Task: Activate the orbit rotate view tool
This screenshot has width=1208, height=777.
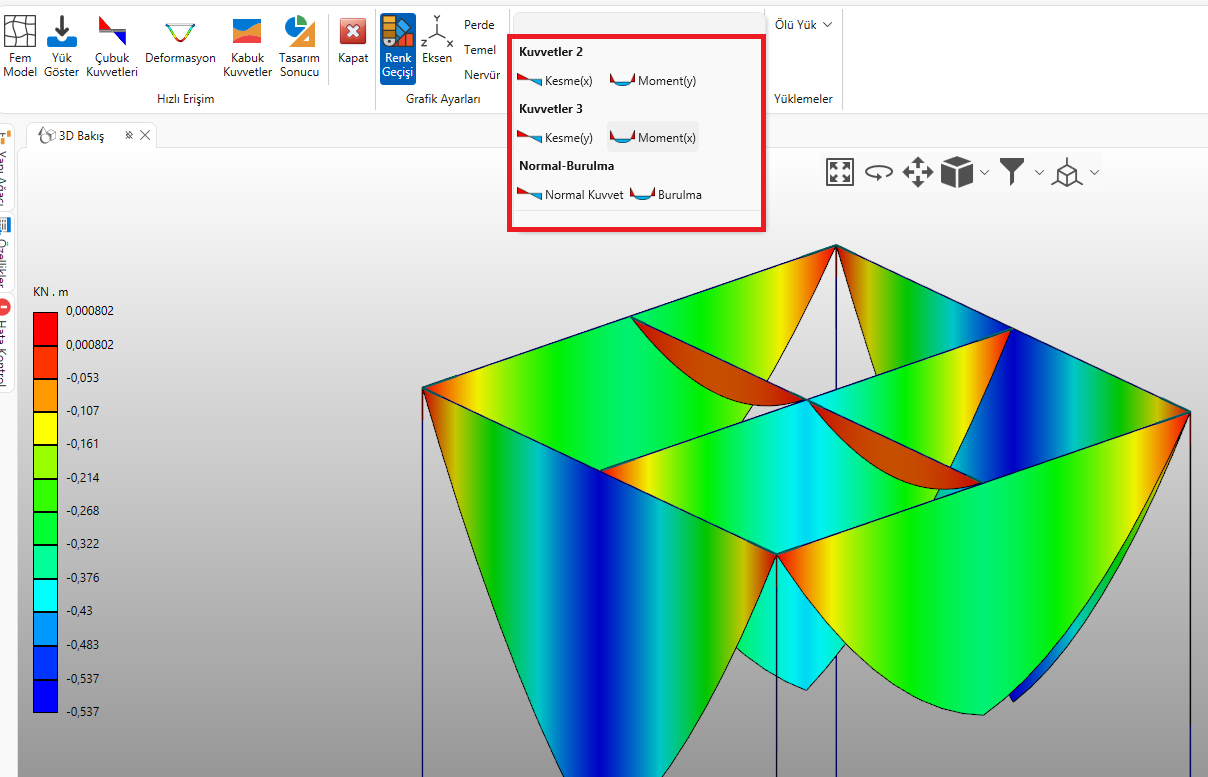Action: pos(878,172)
